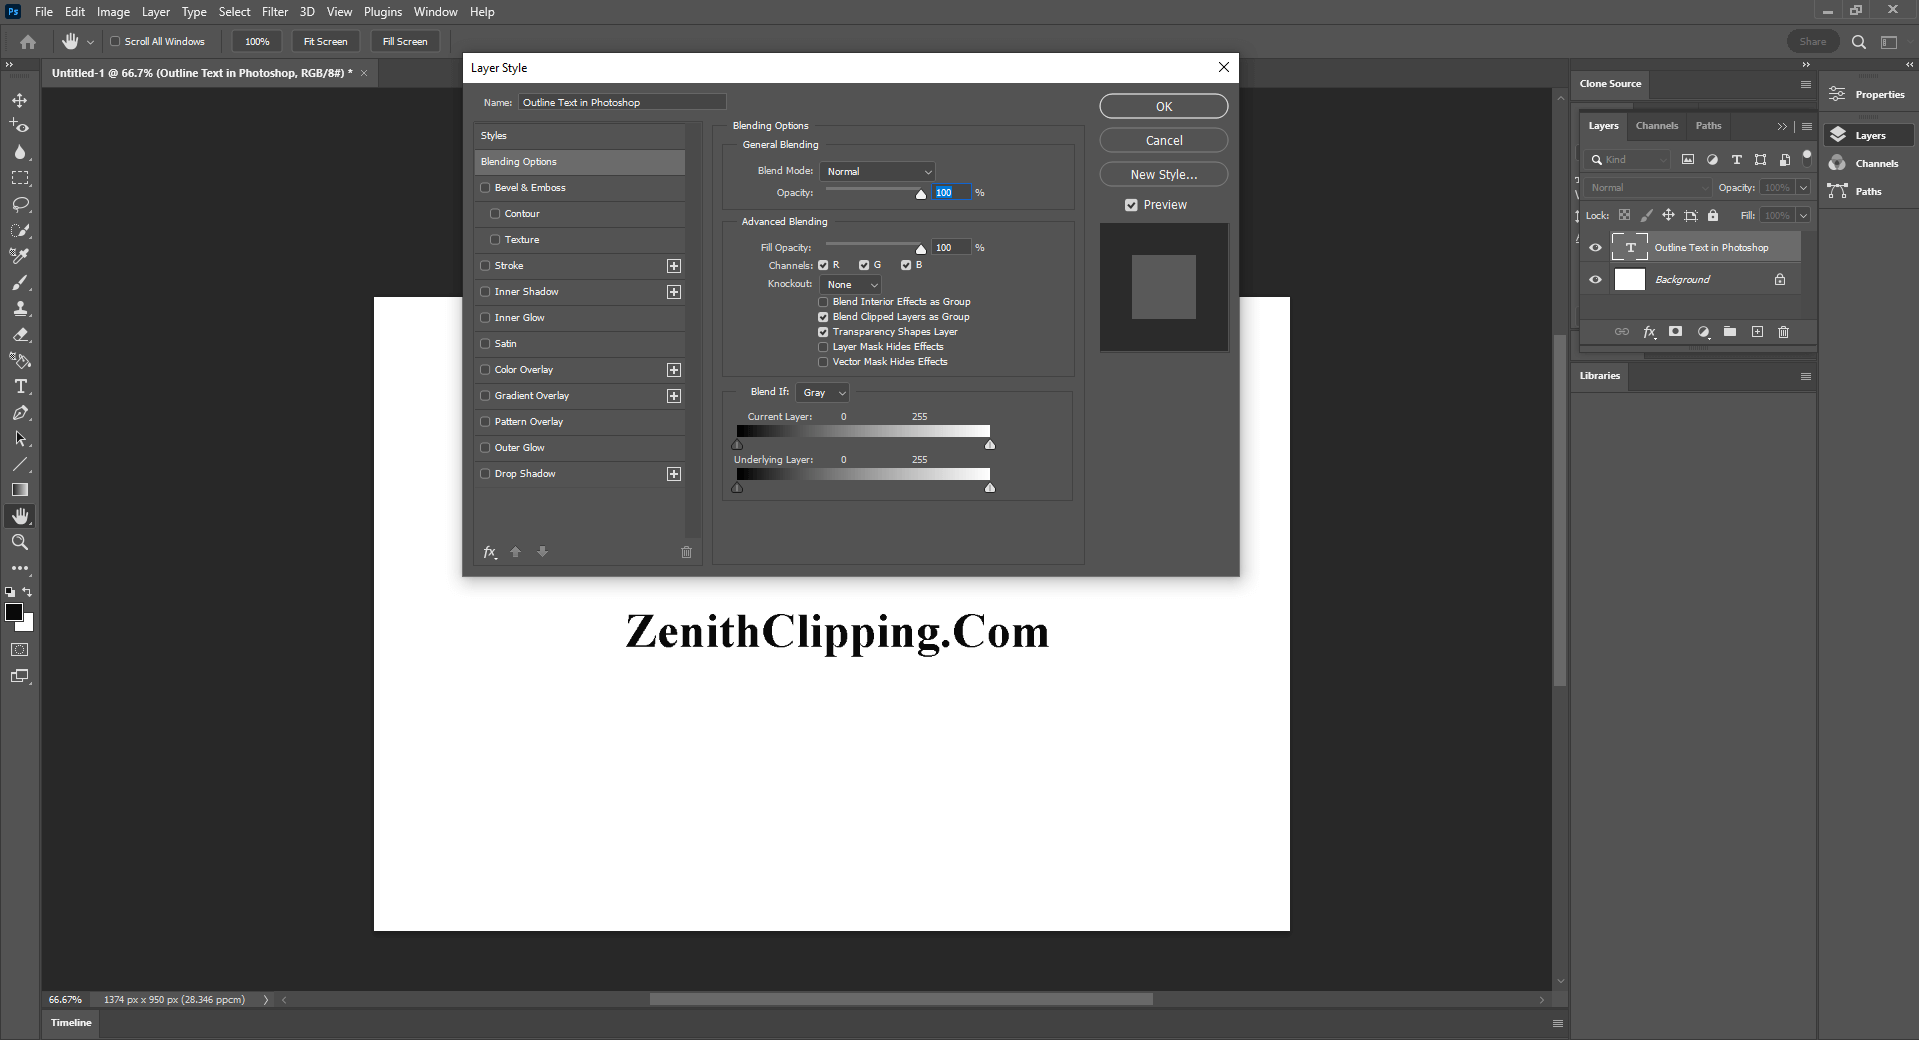Open the Properties panel icon
This screenshot has height=1040, width=1919.
[1838, 93]
